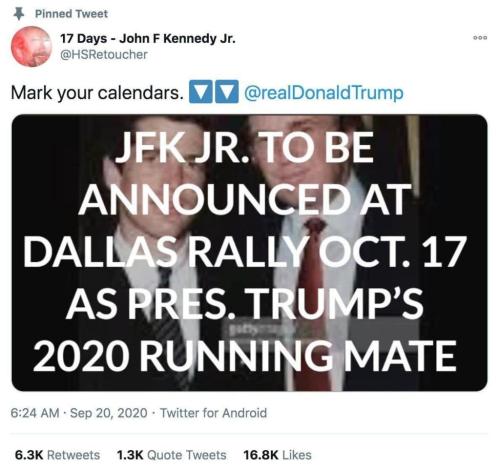500x472 pixels.
Task: Select the 'Mark your calendars.' tweet text
Action: 97,93
